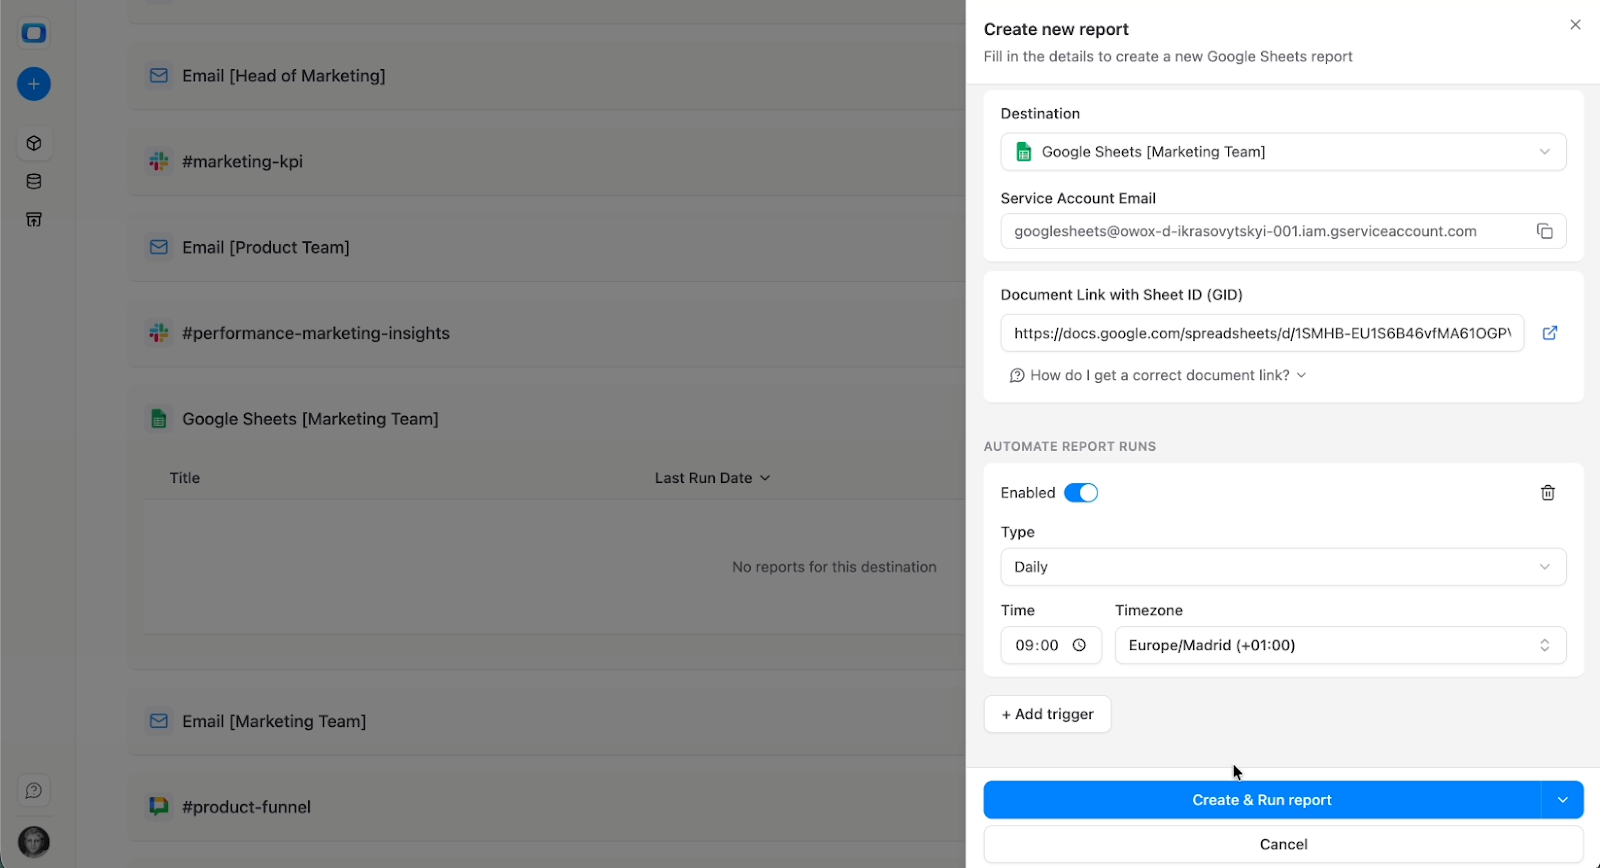Click the clock icon in Time field
This screenshot has width=1600, height=868.
[x=1079, y=645]
